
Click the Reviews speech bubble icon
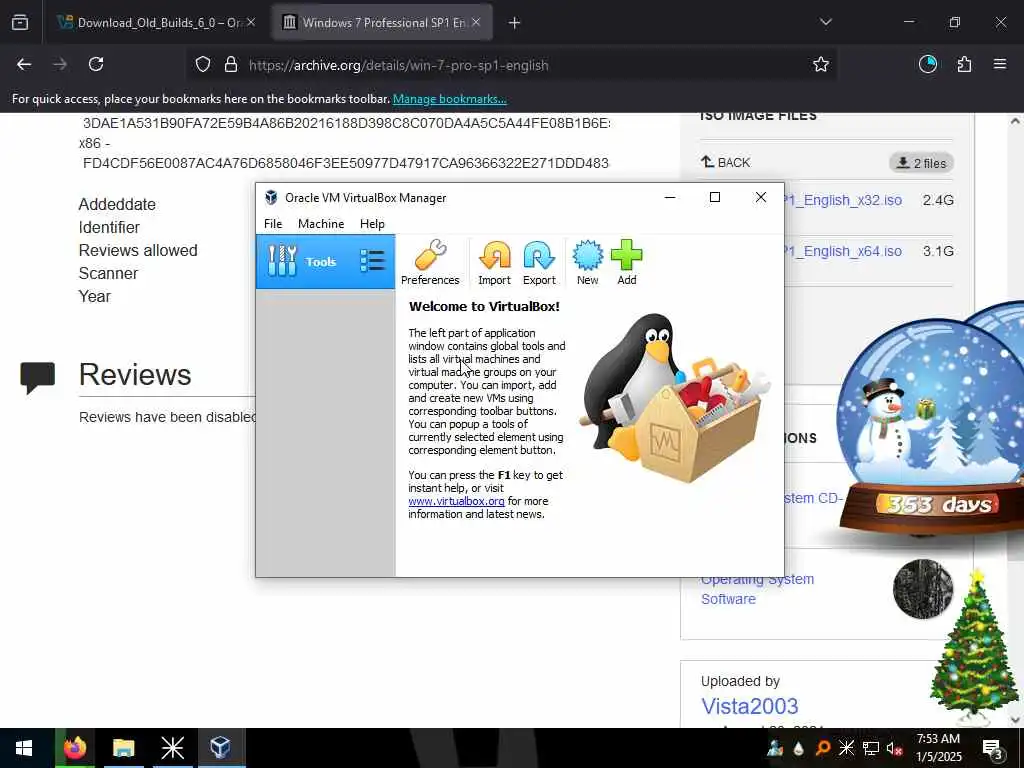click(x=38, y=377)
